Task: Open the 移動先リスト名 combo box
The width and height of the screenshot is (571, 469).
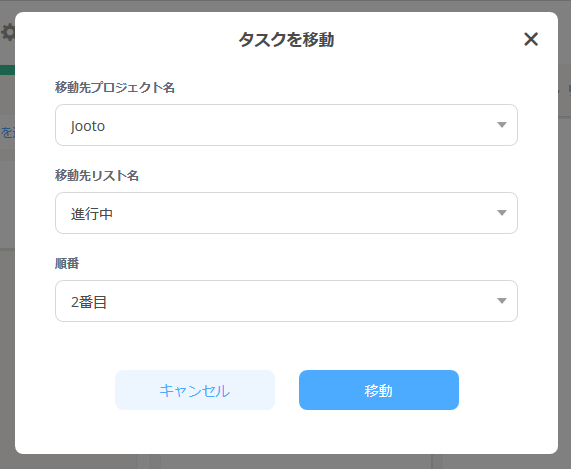Action: (286, 213)
